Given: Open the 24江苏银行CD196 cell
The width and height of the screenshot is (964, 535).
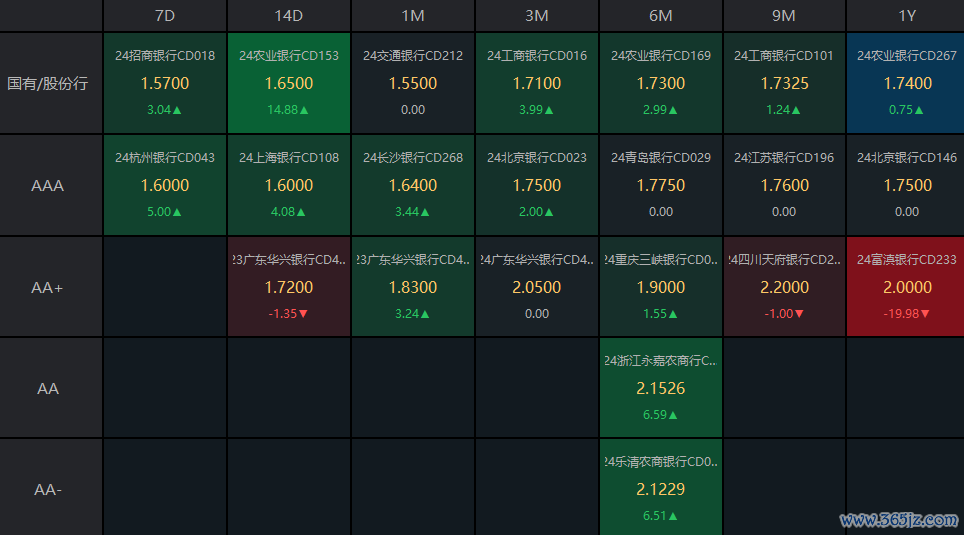Looking at the screenshot, I should tap(784, 185).
